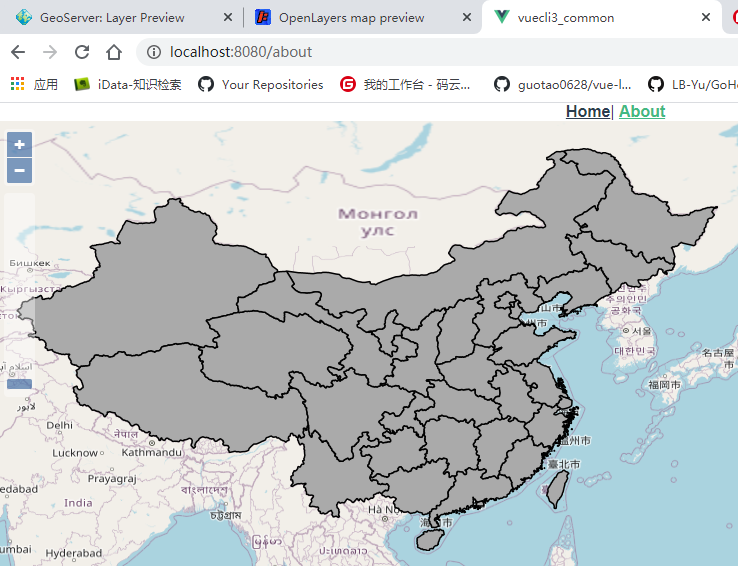
Task: Open the About navigation link
Action: point(642,112)
